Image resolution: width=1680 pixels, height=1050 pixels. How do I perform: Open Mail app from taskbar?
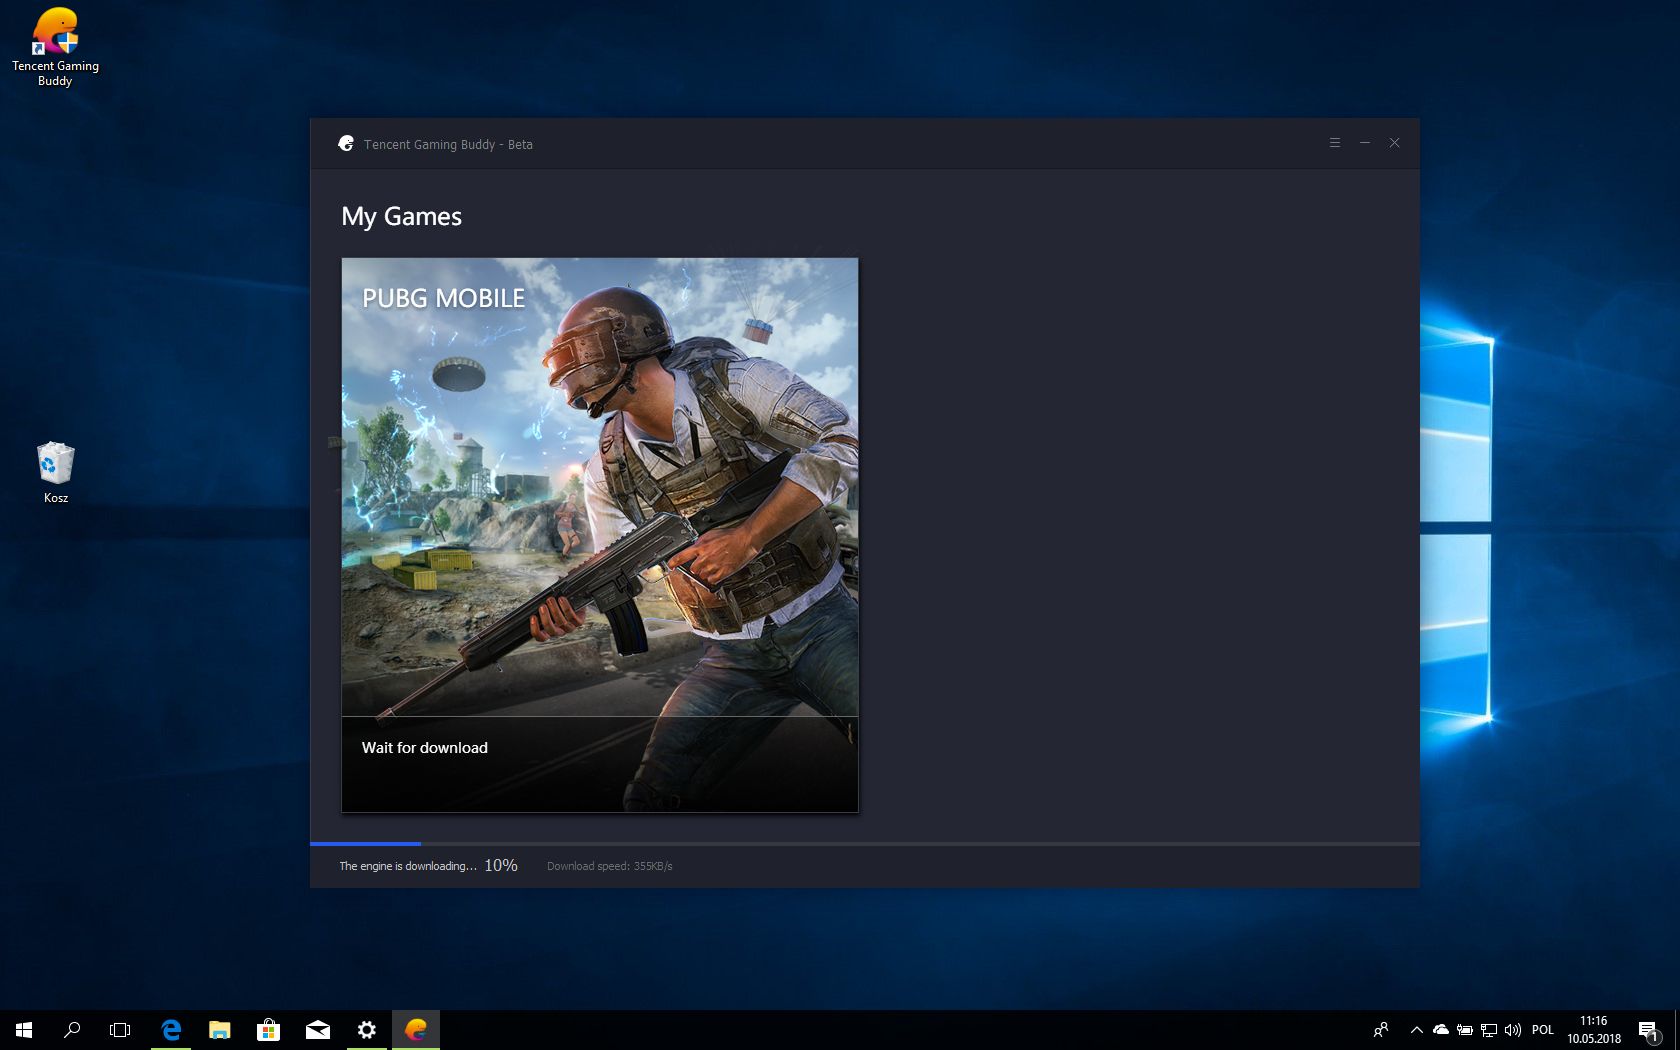[318, 1029]
